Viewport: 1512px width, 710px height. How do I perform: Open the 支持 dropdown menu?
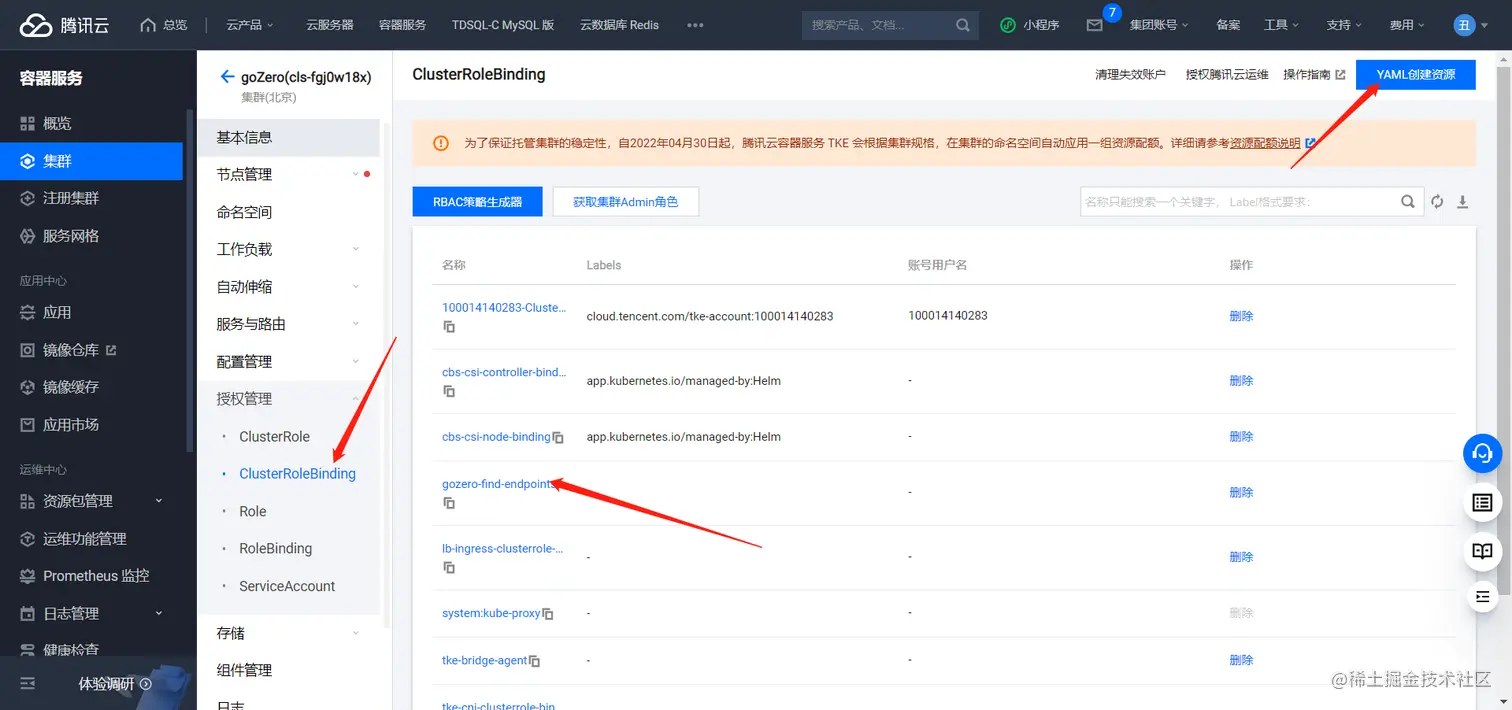tap(1344, 25)
